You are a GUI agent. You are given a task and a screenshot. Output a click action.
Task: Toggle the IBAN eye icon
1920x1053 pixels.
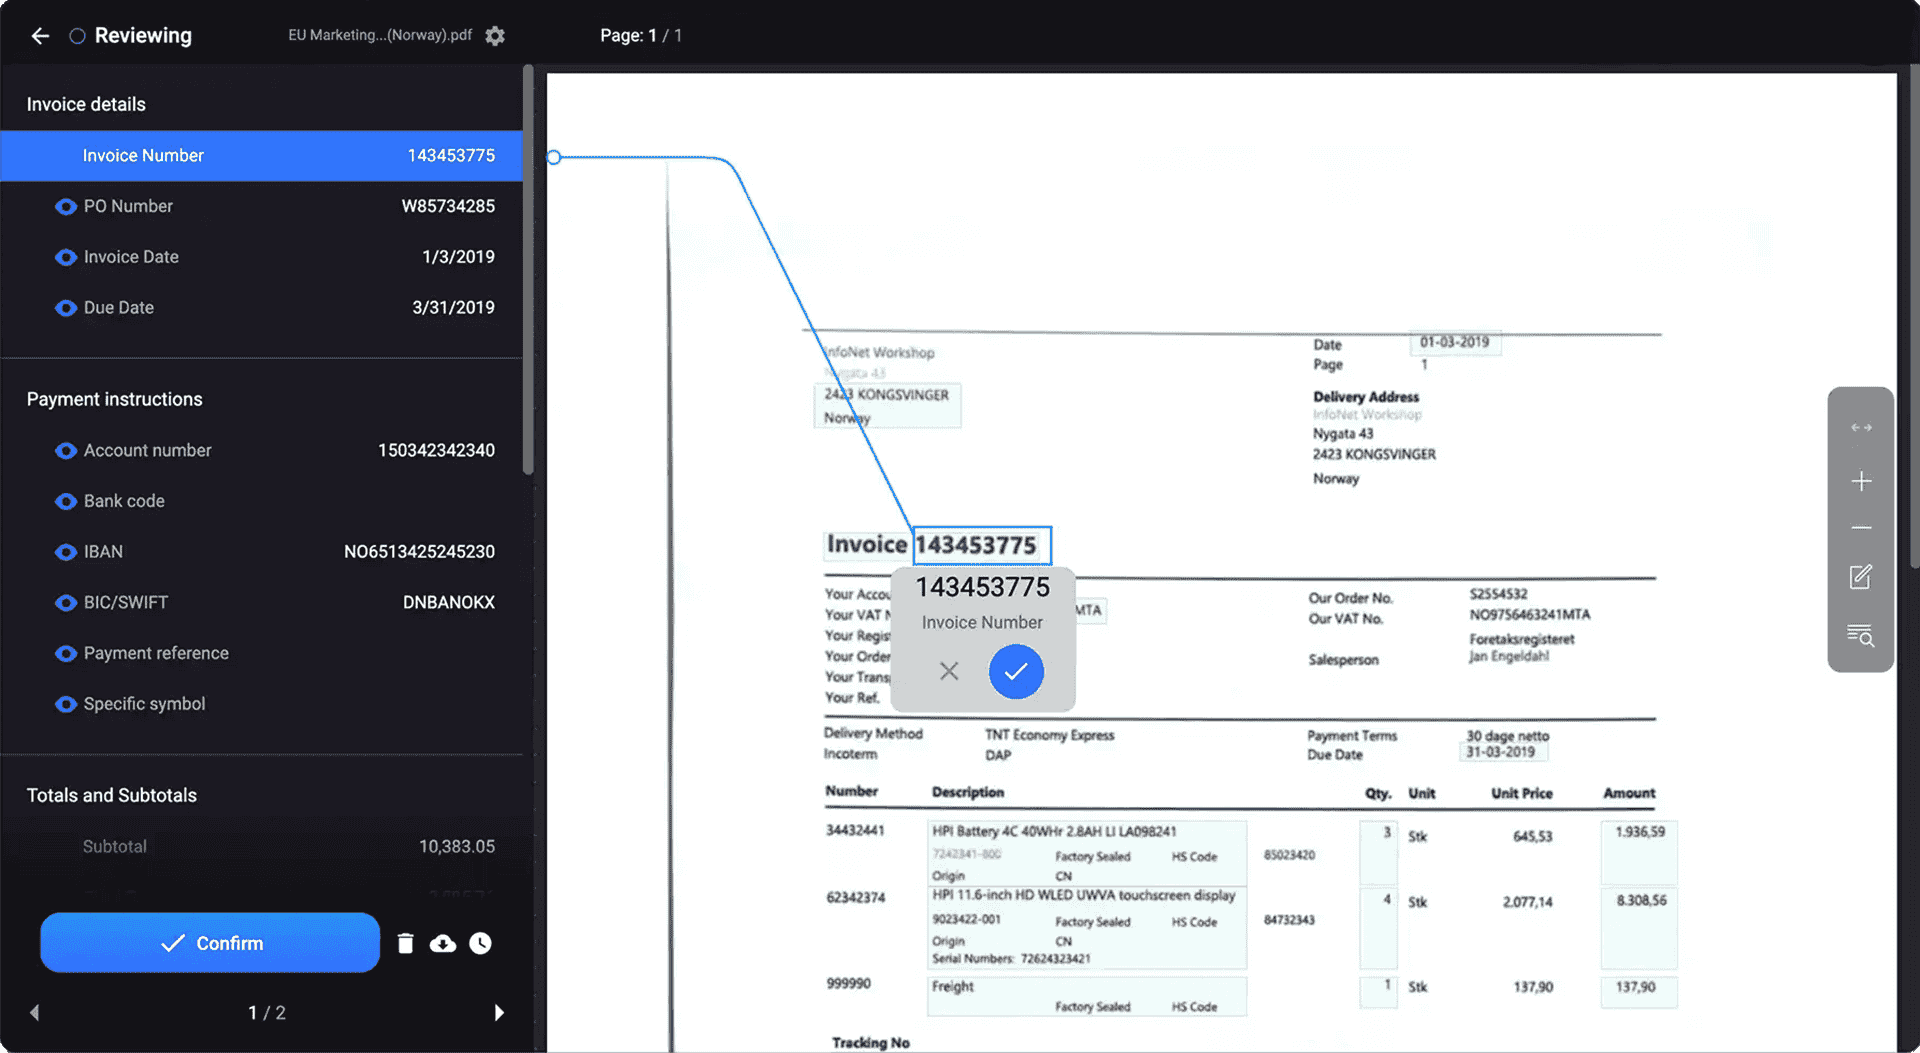pyautogui.click(x=66, y=552)
